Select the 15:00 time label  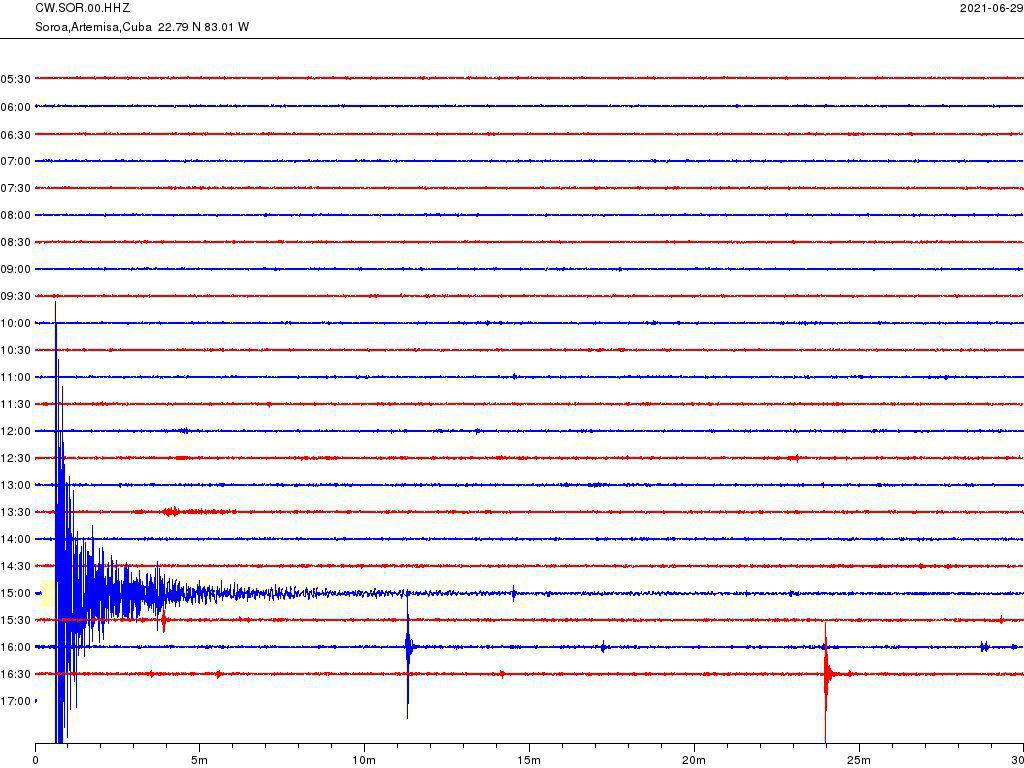point(16,594)
